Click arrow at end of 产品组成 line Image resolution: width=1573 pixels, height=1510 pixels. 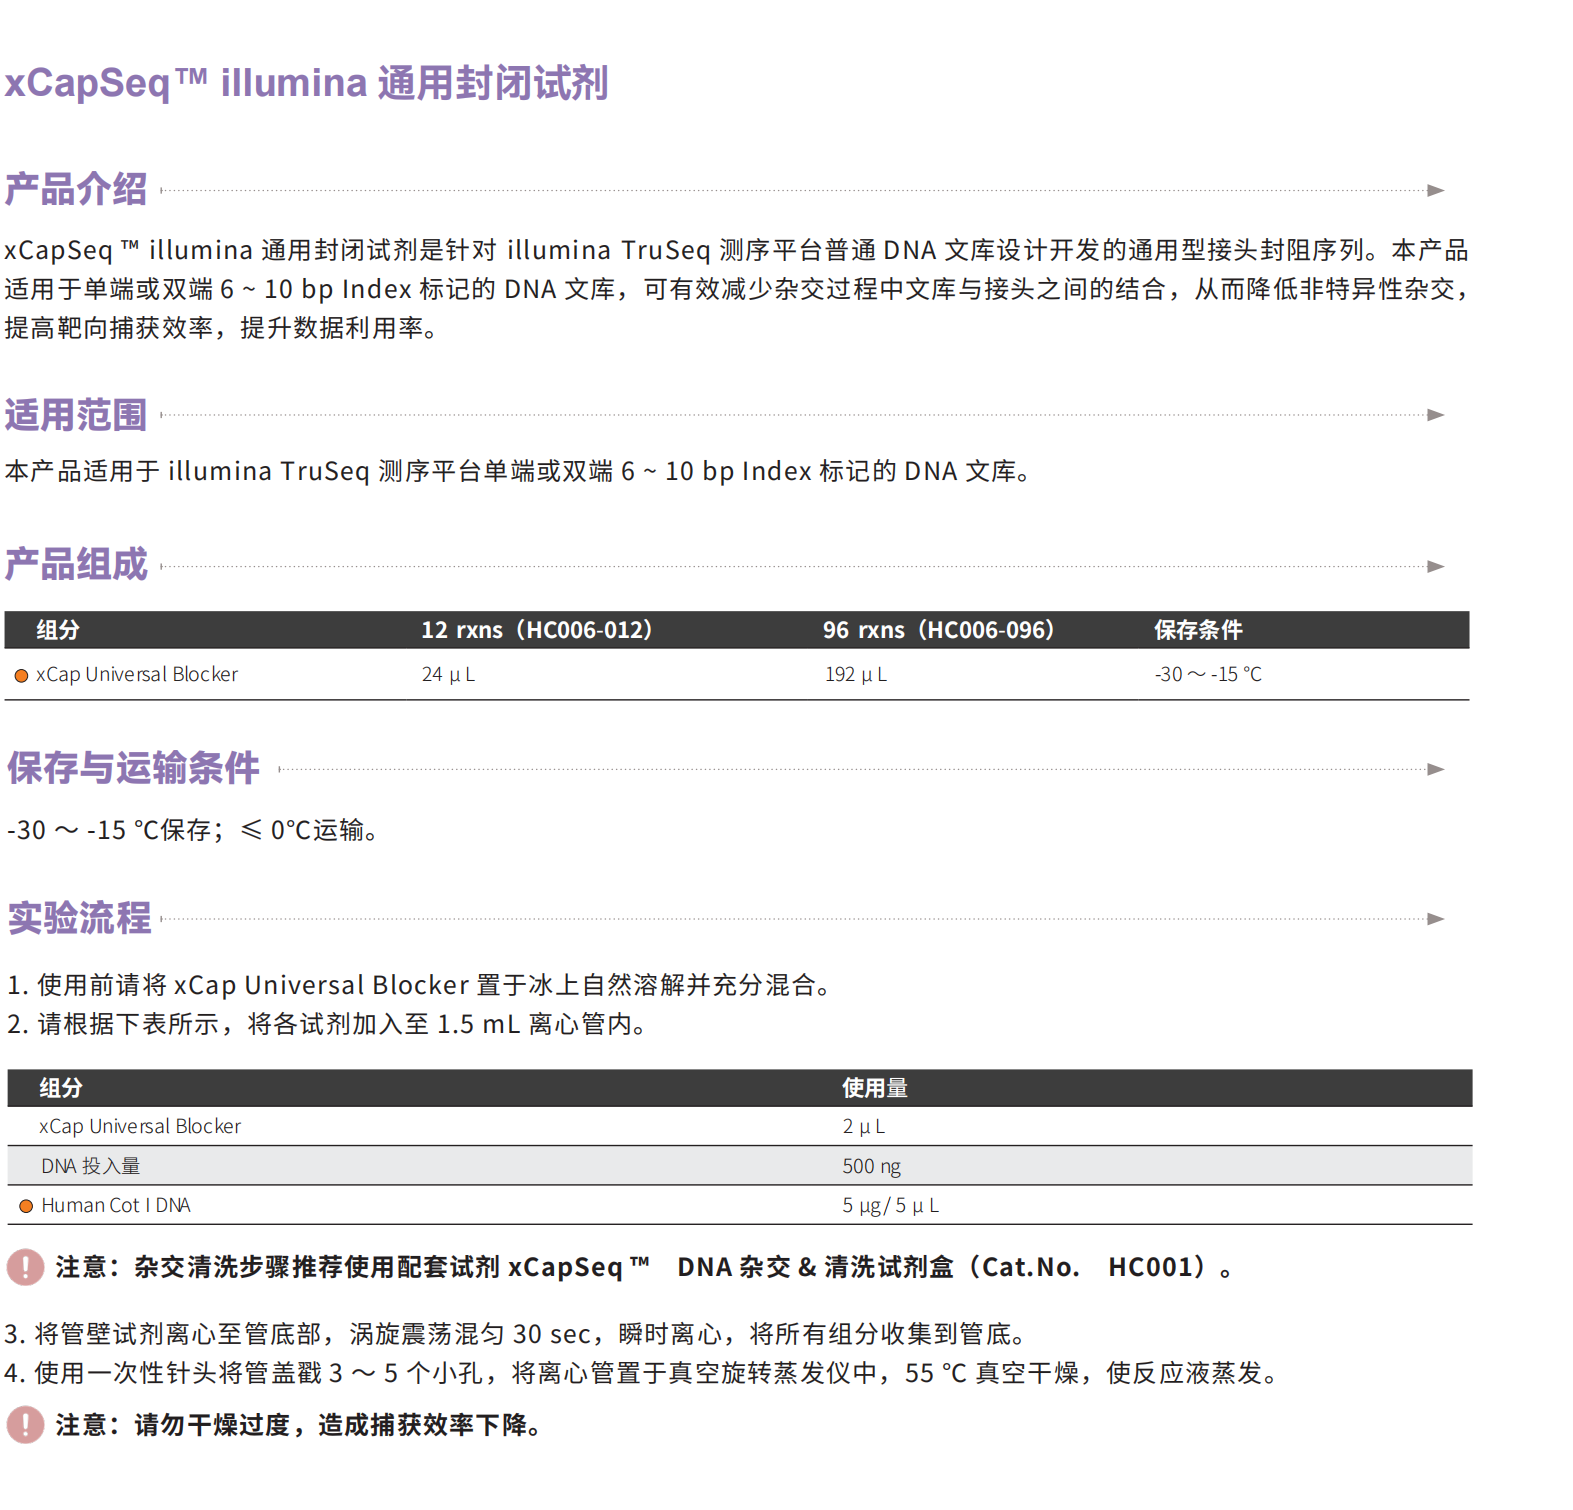1436,566
